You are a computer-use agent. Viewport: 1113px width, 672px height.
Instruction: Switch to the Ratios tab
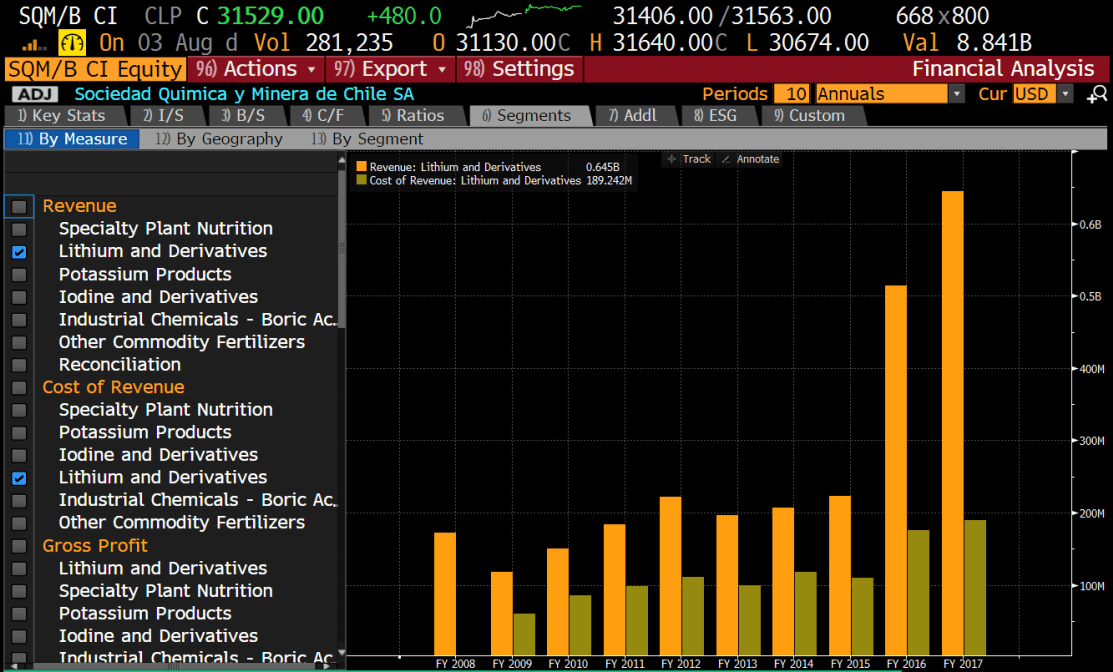(414, 116)
